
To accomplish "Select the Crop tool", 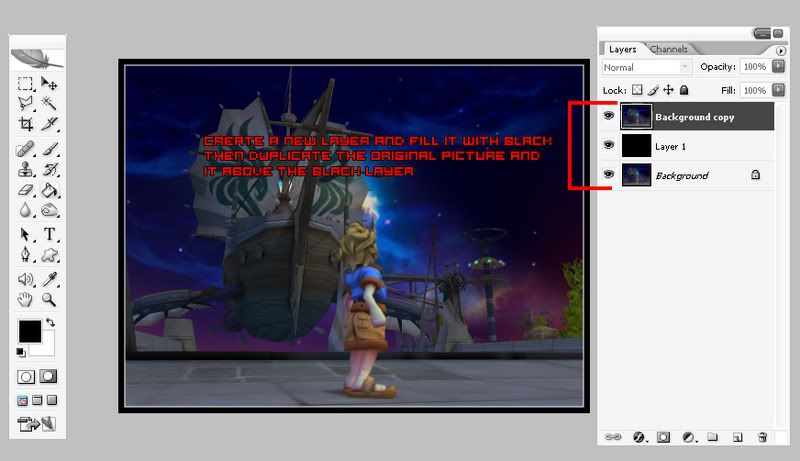I will 26,124.
